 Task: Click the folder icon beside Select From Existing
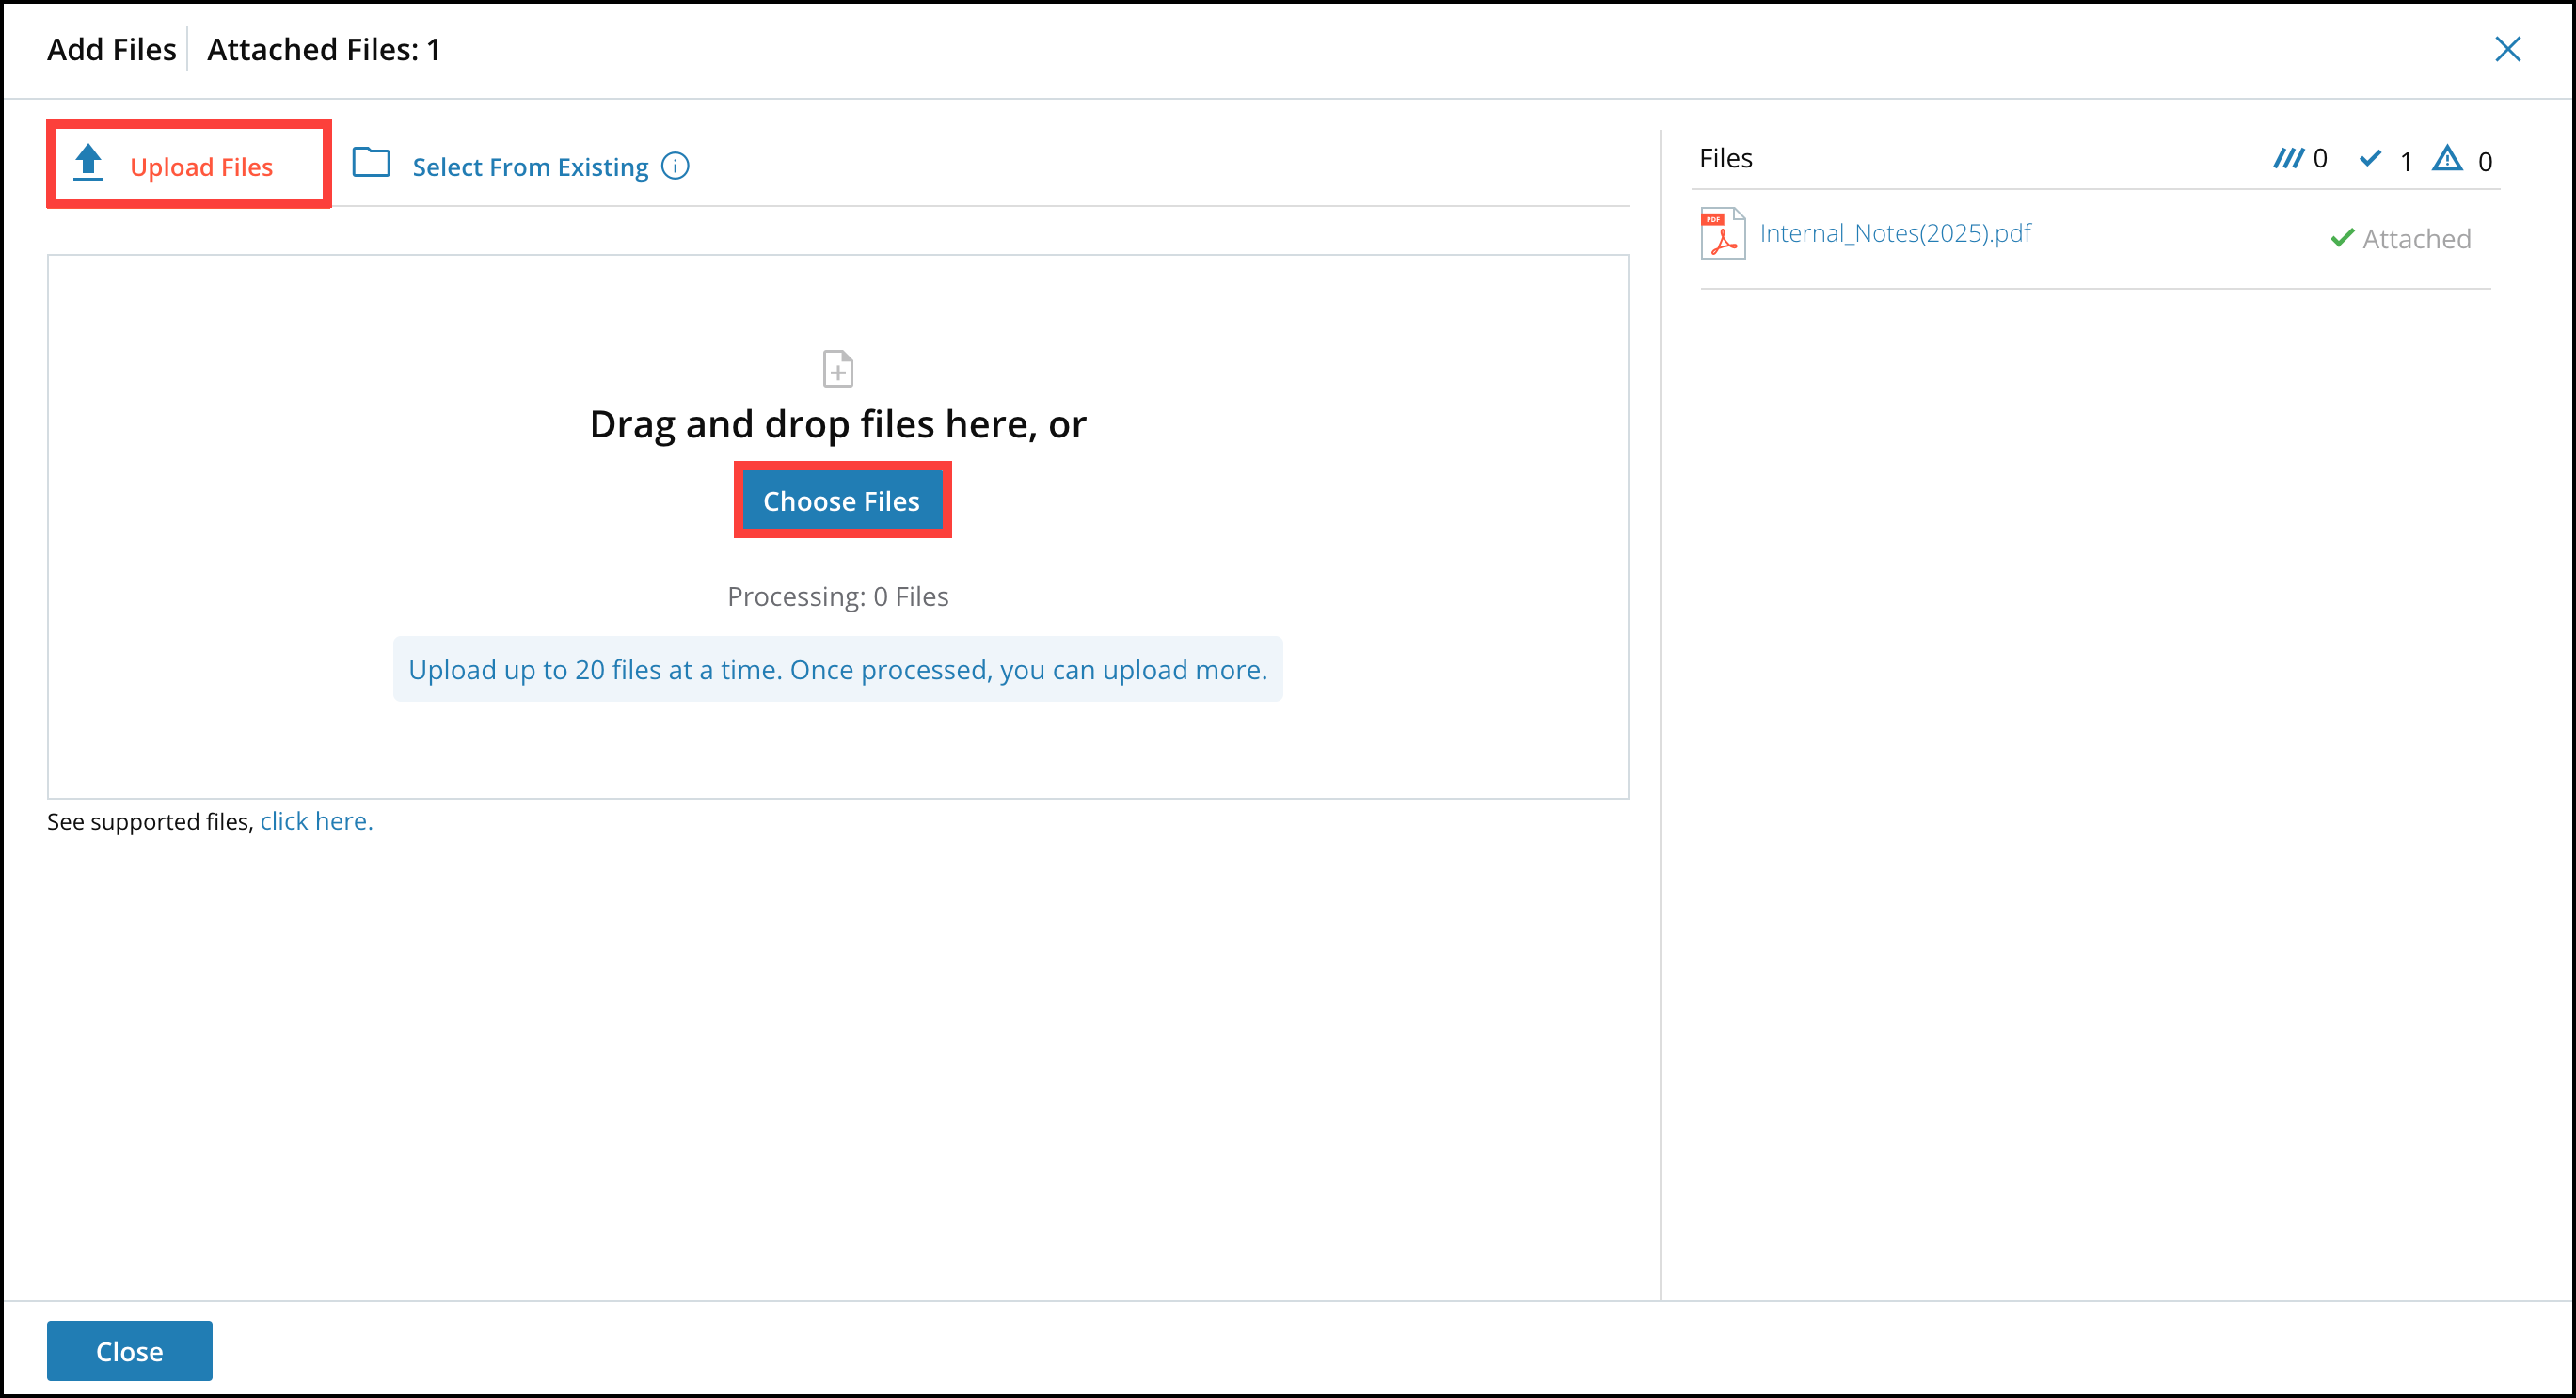[x=371, y=163]
